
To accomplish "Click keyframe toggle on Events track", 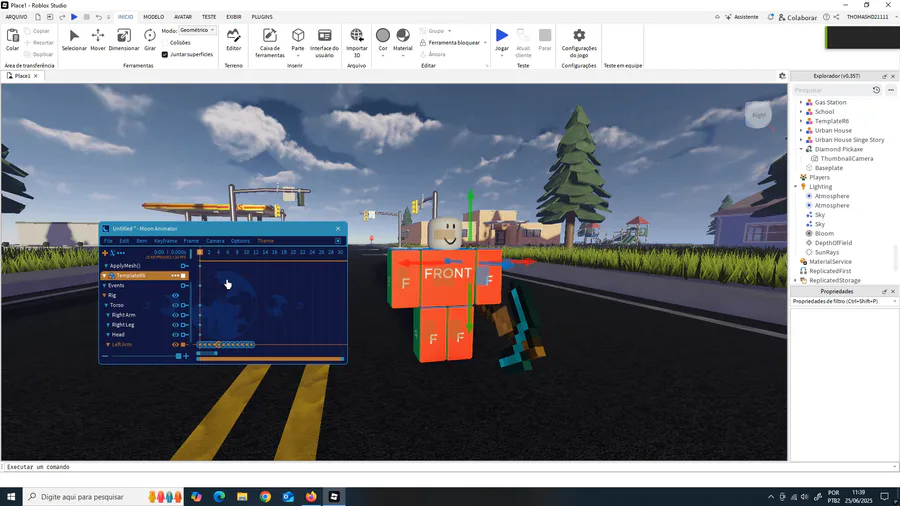I will 184,285.
